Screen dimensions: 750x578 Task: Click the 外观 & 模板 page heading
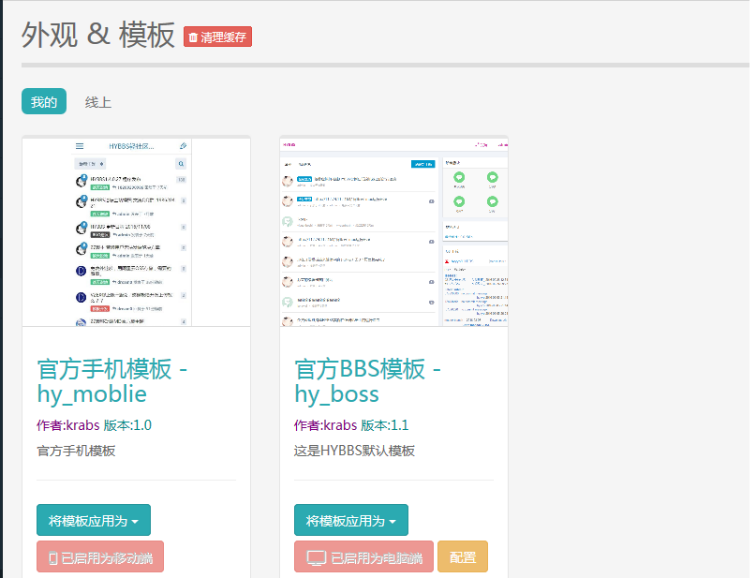tap(98, 35)
